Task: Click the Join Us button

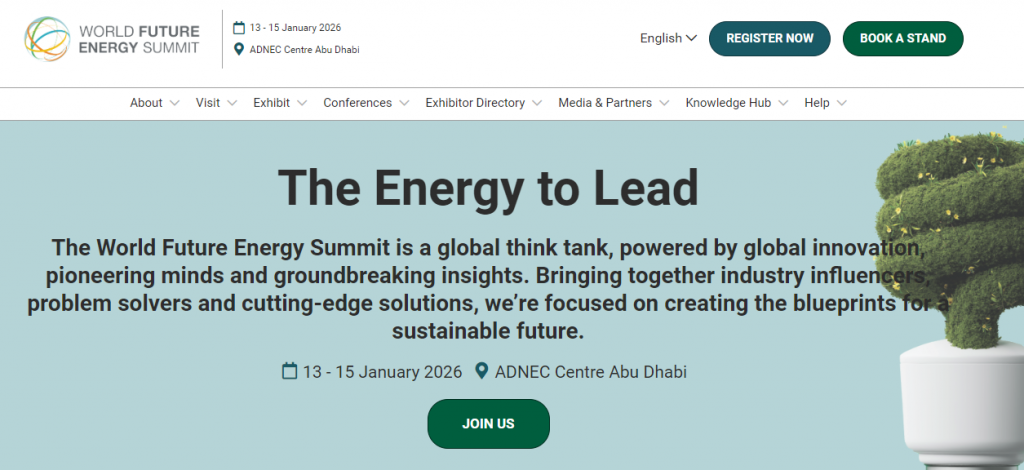Action: pos(488,424)
